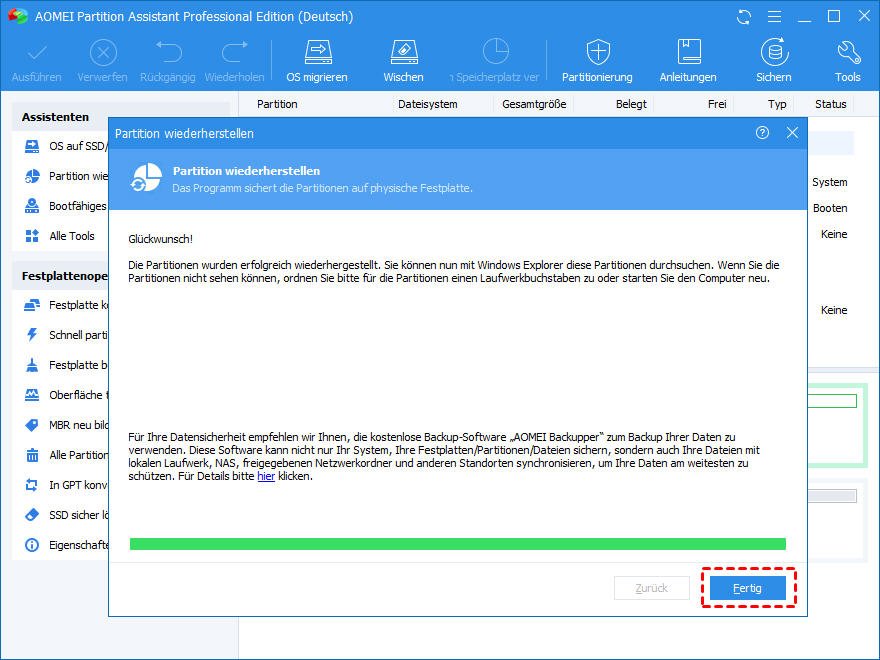Click the Festplatte kopieren sidebar icon

(x=32, y=305)
